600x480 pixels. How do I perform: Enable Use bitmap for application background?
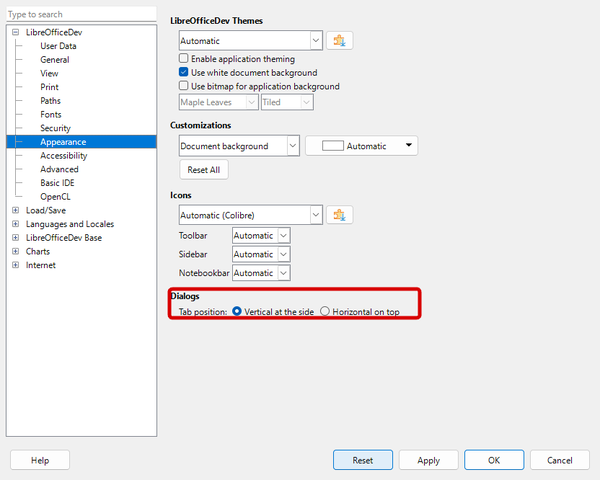coord(184,87)
